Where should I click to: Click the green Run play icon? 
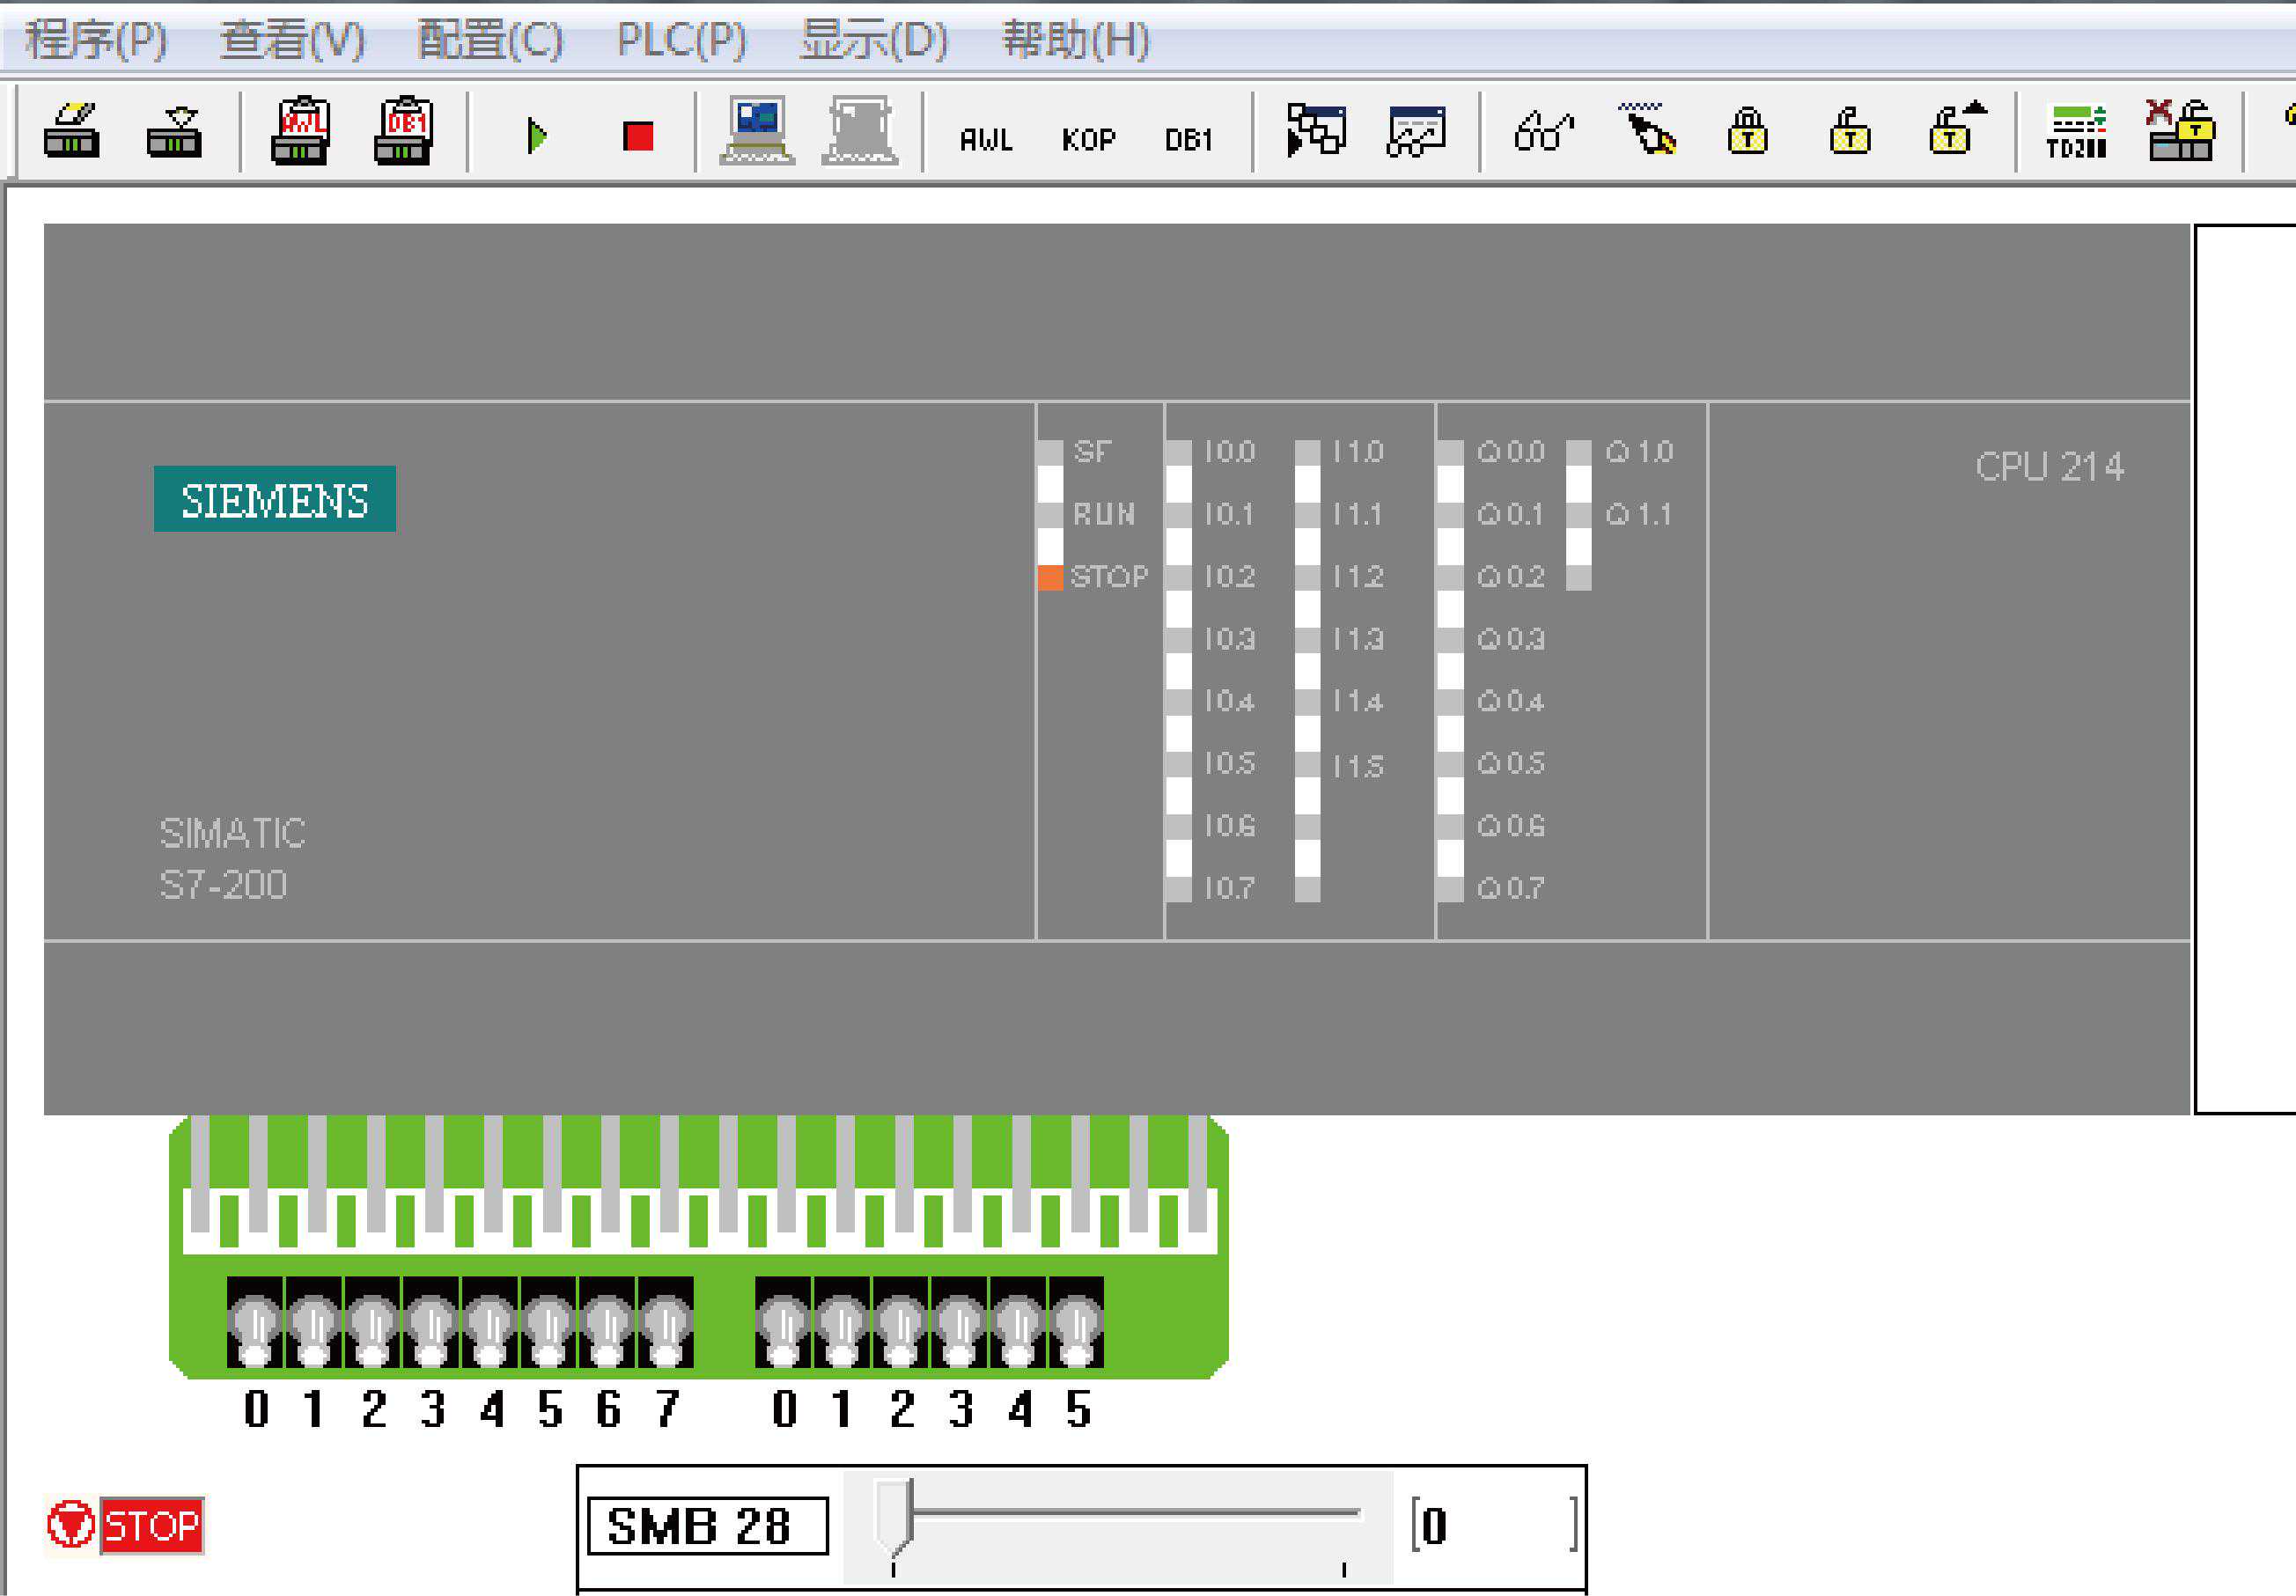click(537, 135)
